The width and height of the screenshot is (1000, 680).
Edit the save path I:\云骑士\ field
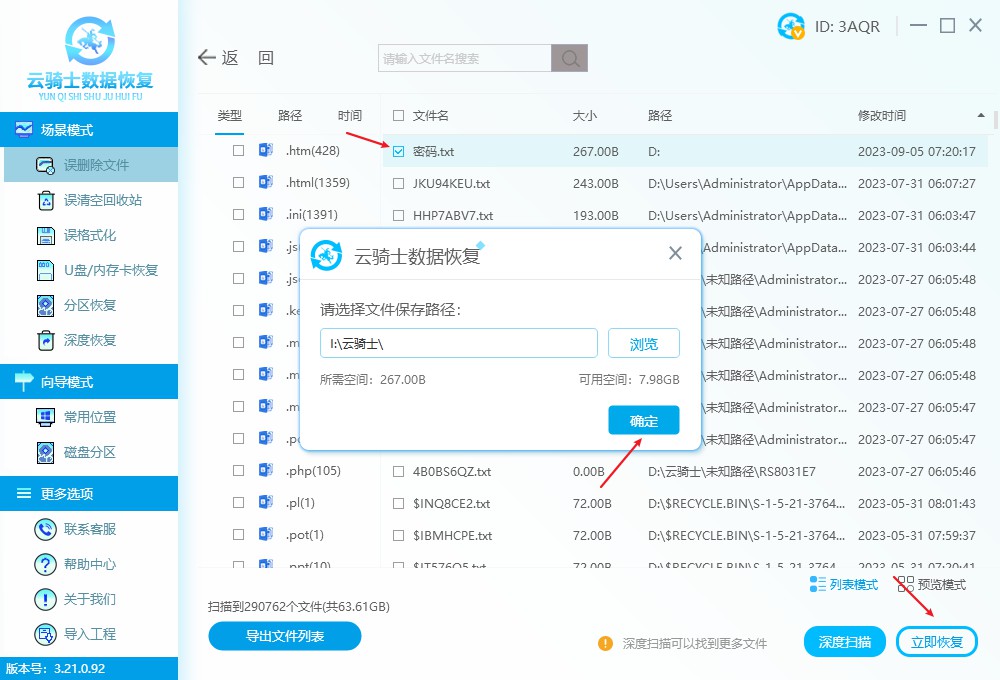[459, 344]
